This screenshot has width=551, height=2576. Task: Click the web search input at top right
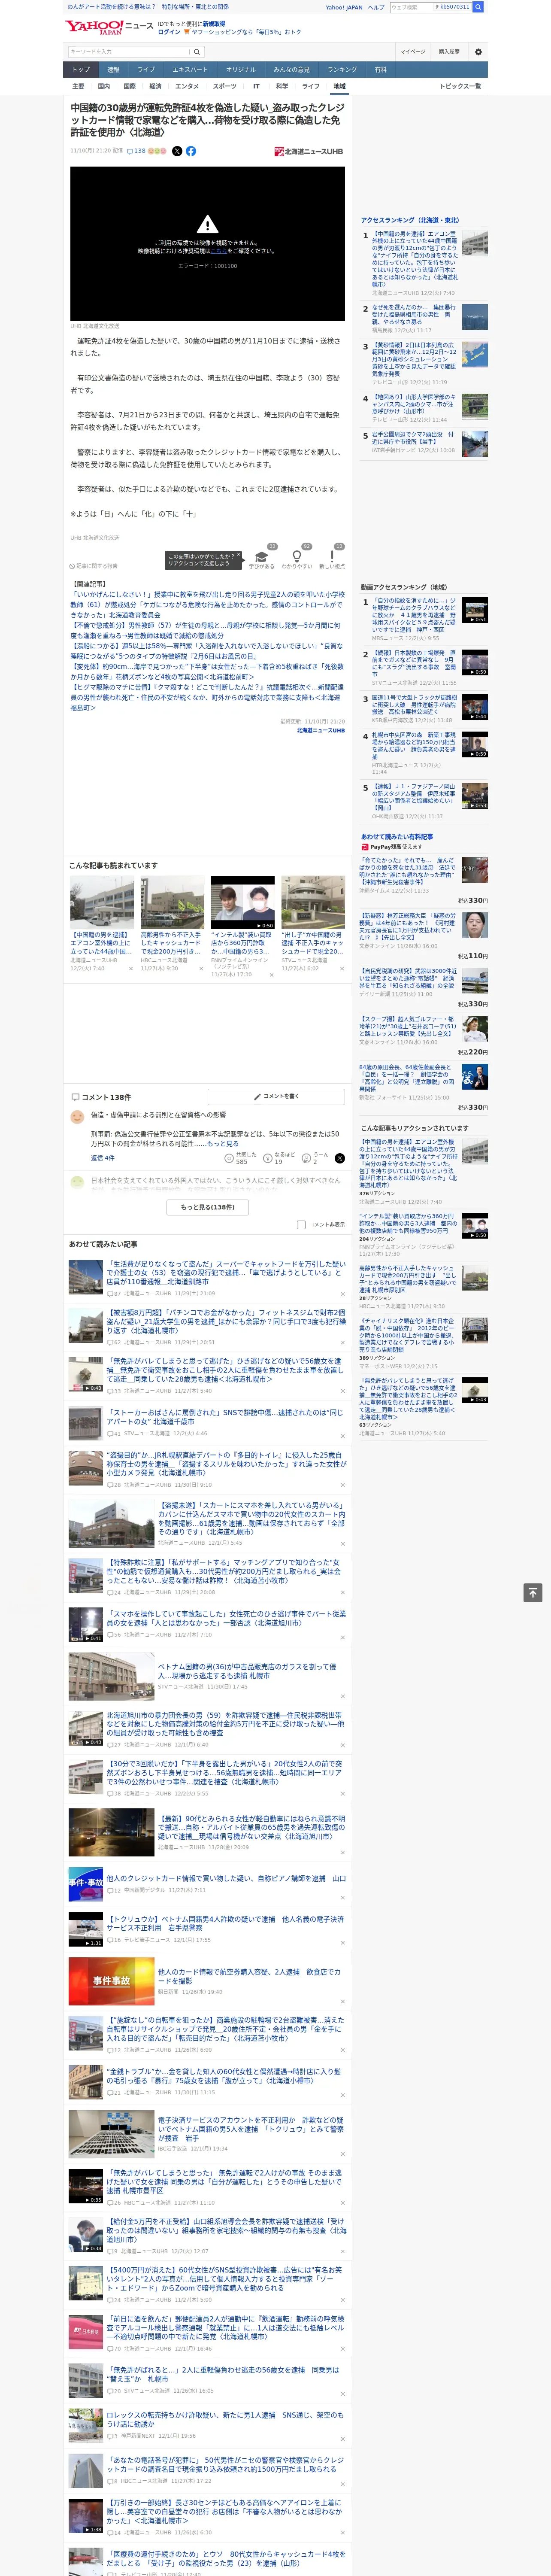411,7
